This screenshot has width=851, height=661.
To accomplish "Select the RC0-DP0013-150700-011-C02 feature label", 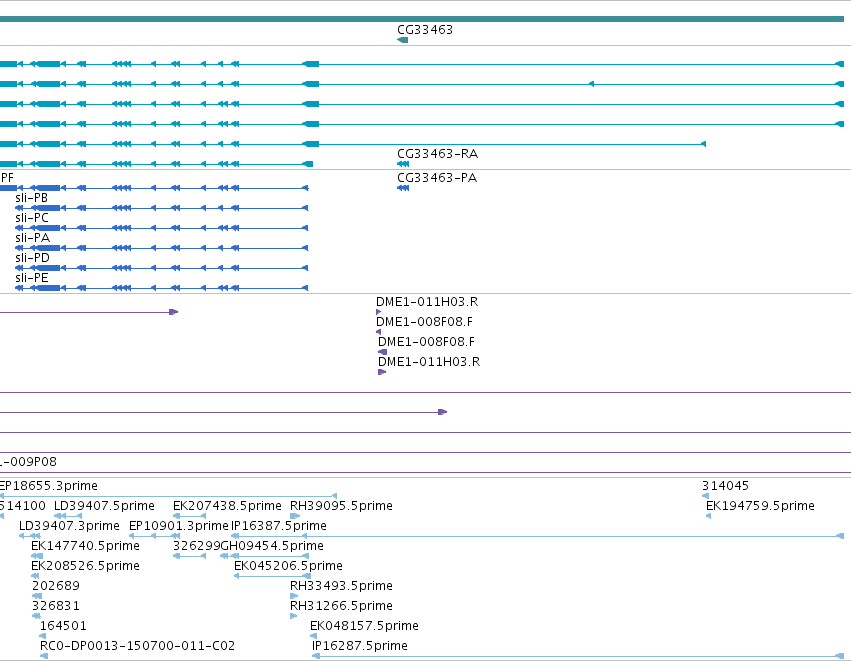I will tap(137, 646).
